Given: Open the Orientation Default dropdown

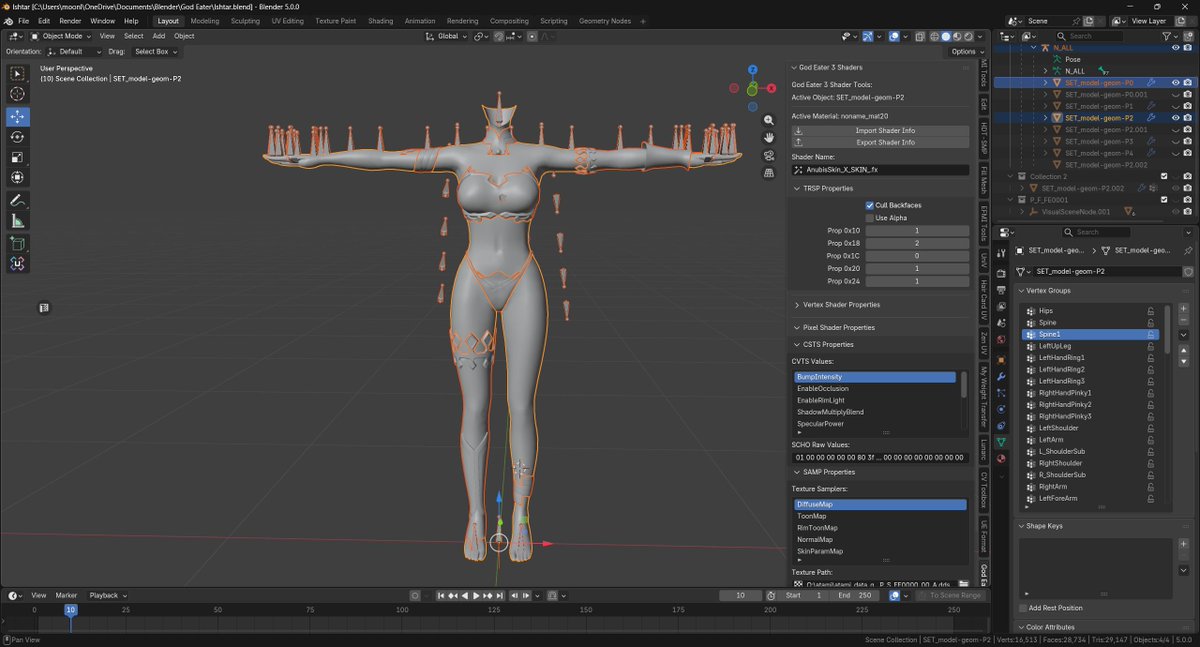Looking at the screenshot, I should (x=74, y=51).
